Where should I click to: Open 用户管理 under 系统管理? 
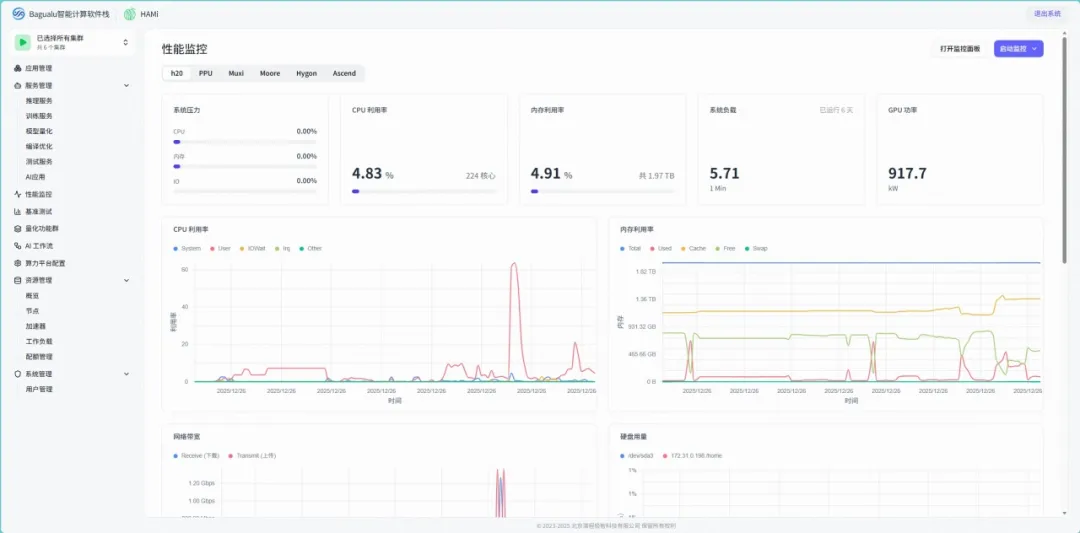coord(39,389)
